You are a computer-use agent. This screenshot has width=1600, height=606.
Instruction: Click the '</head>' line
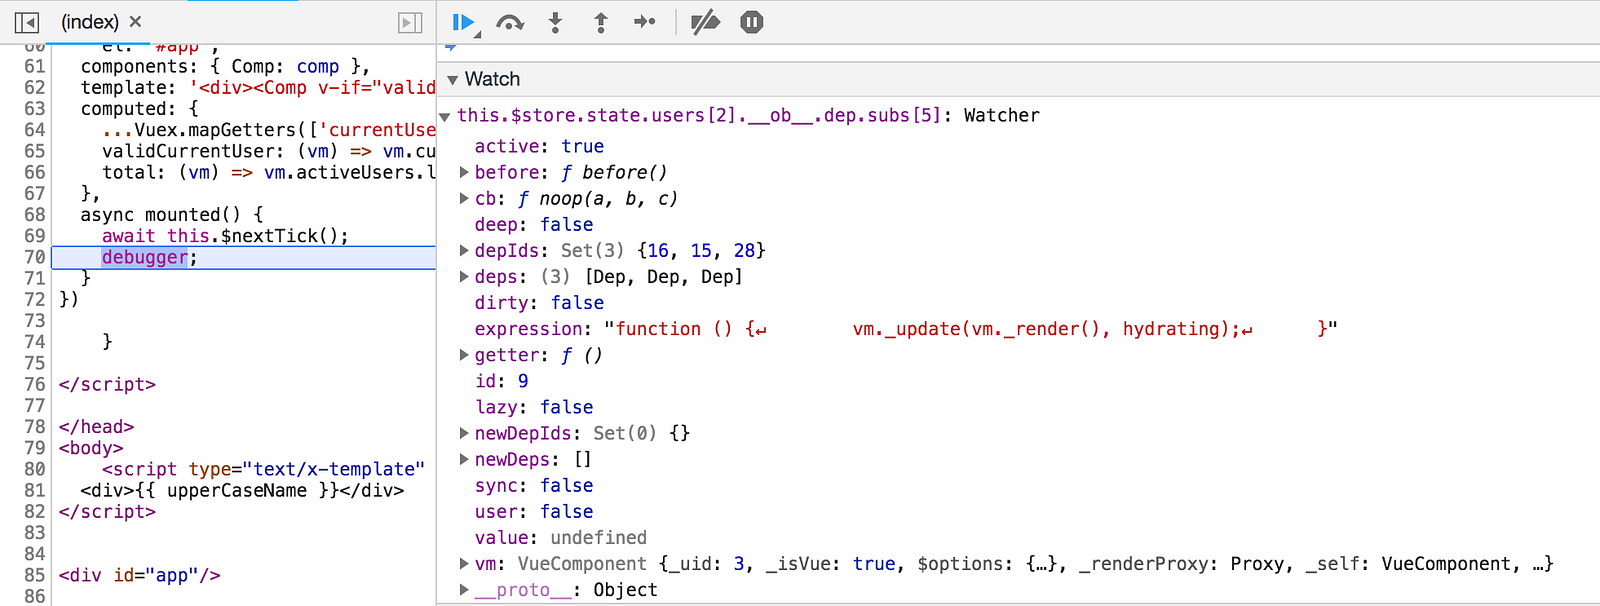click(x=96, y=426)
